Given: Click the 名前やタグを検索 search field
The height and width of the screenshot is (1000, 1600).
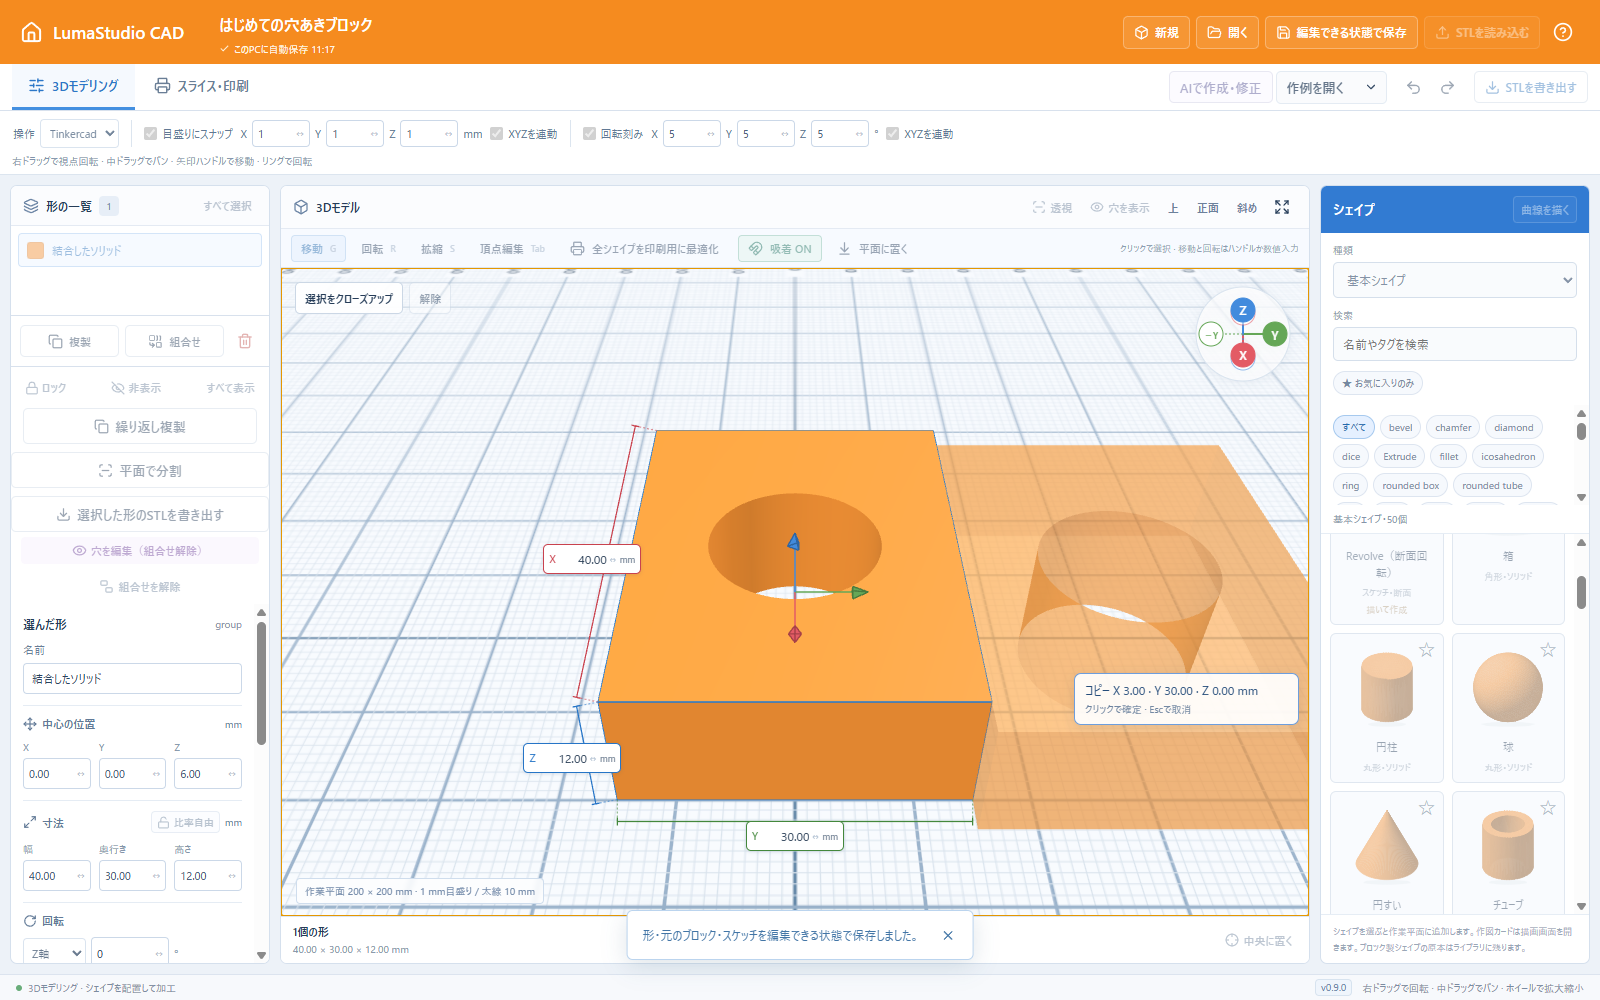Looking at the screenshot, I should tap(1455, 344).
